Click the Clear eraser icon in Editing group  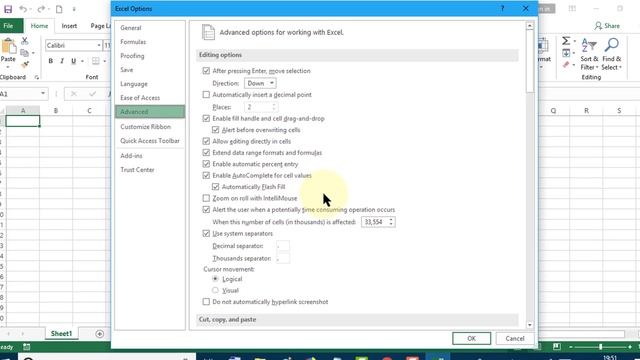[566, 65]
